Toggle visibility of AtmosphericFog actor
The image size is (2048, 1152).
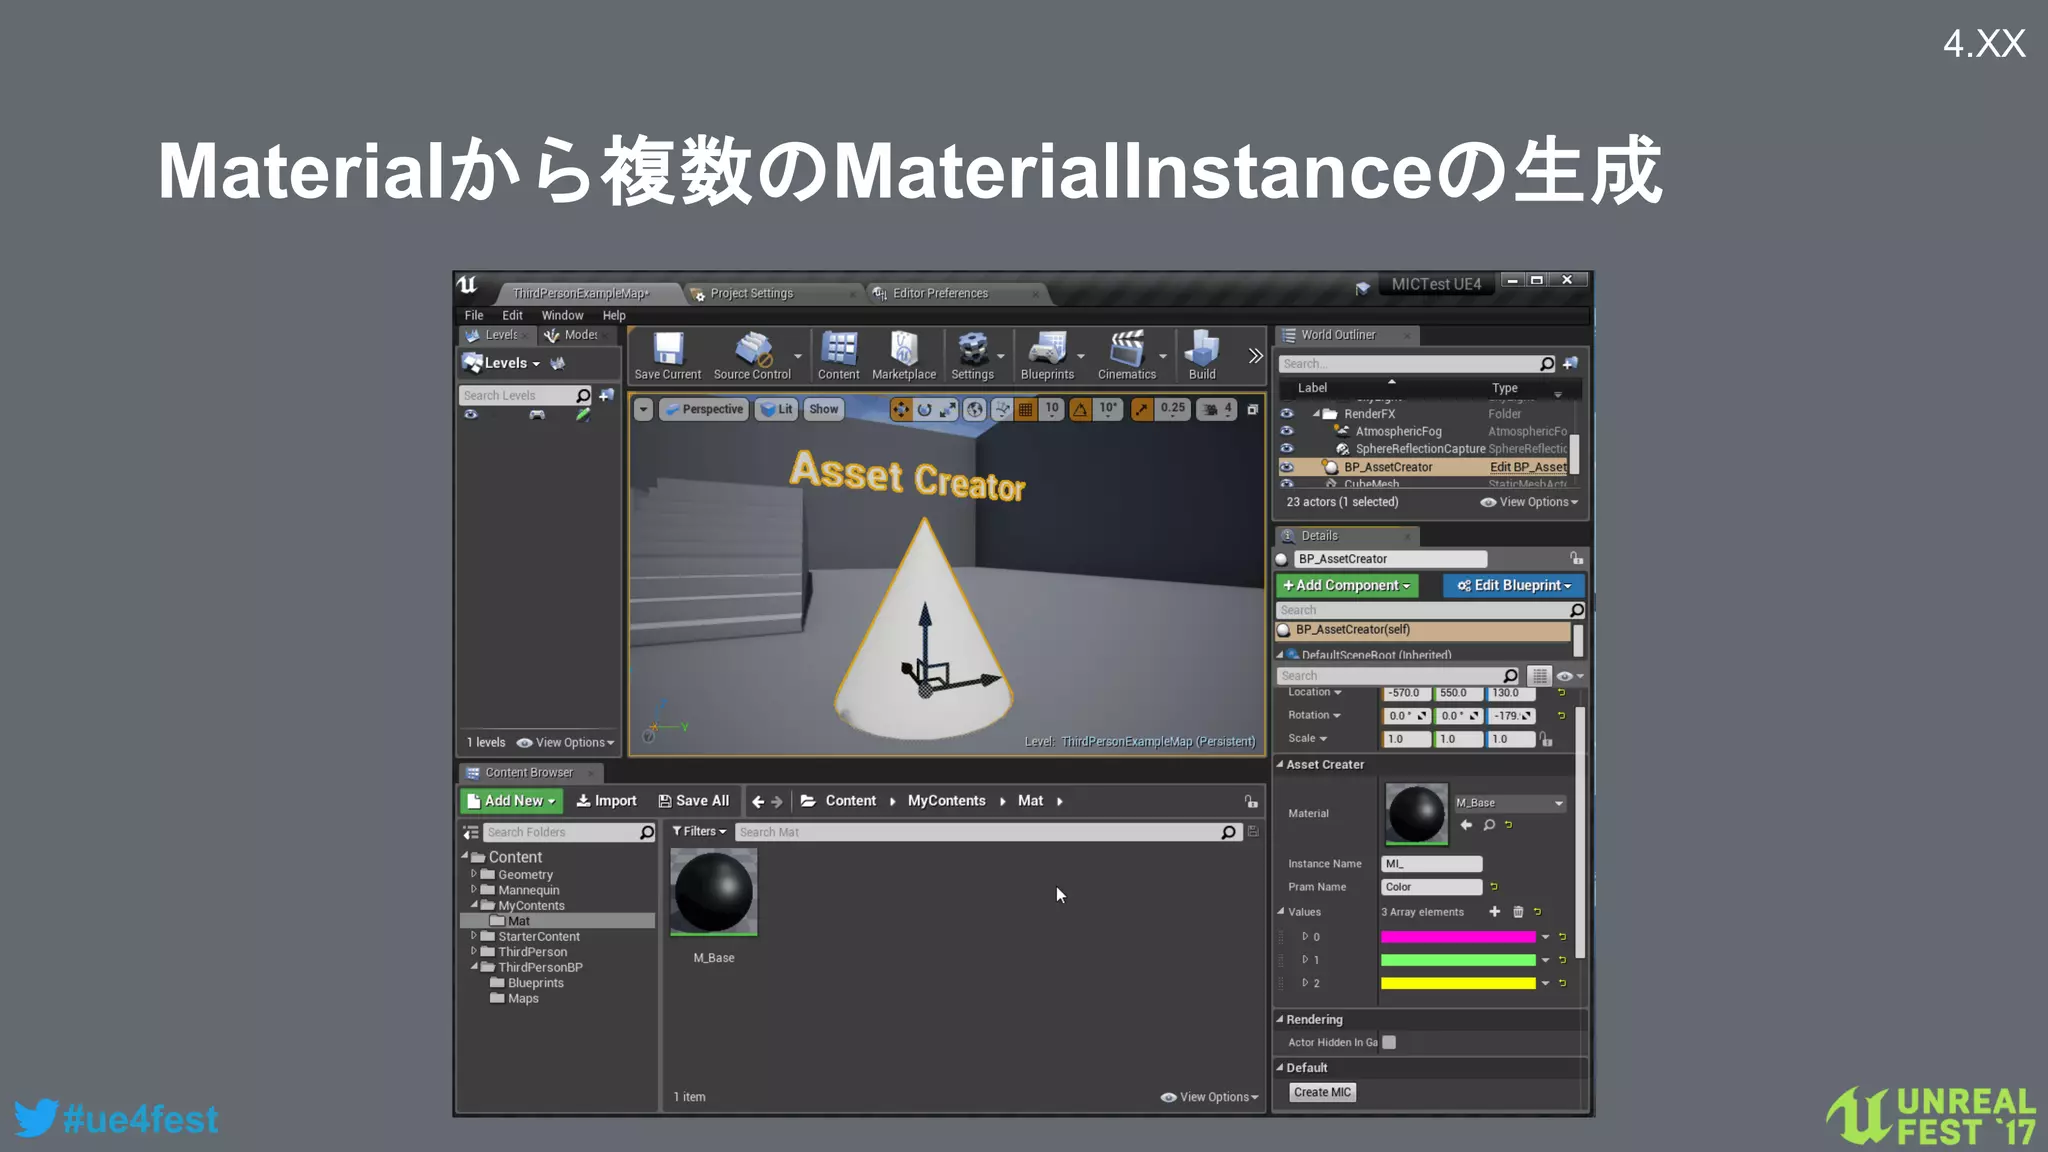[x=1287, y=431]
